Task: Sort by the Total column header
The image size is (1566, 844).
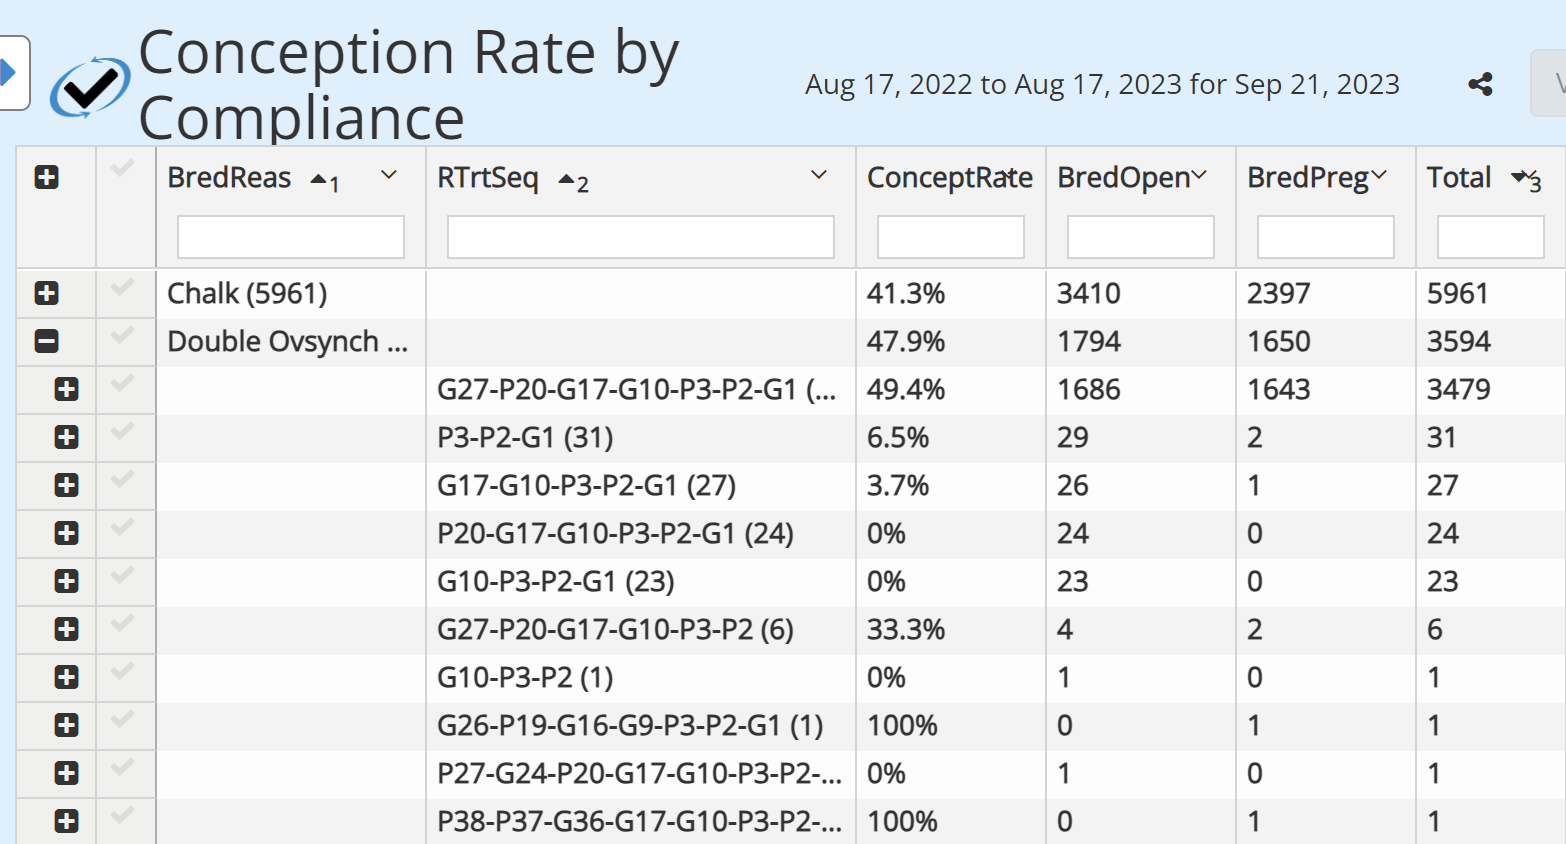Action: [x=1458, y=178]
